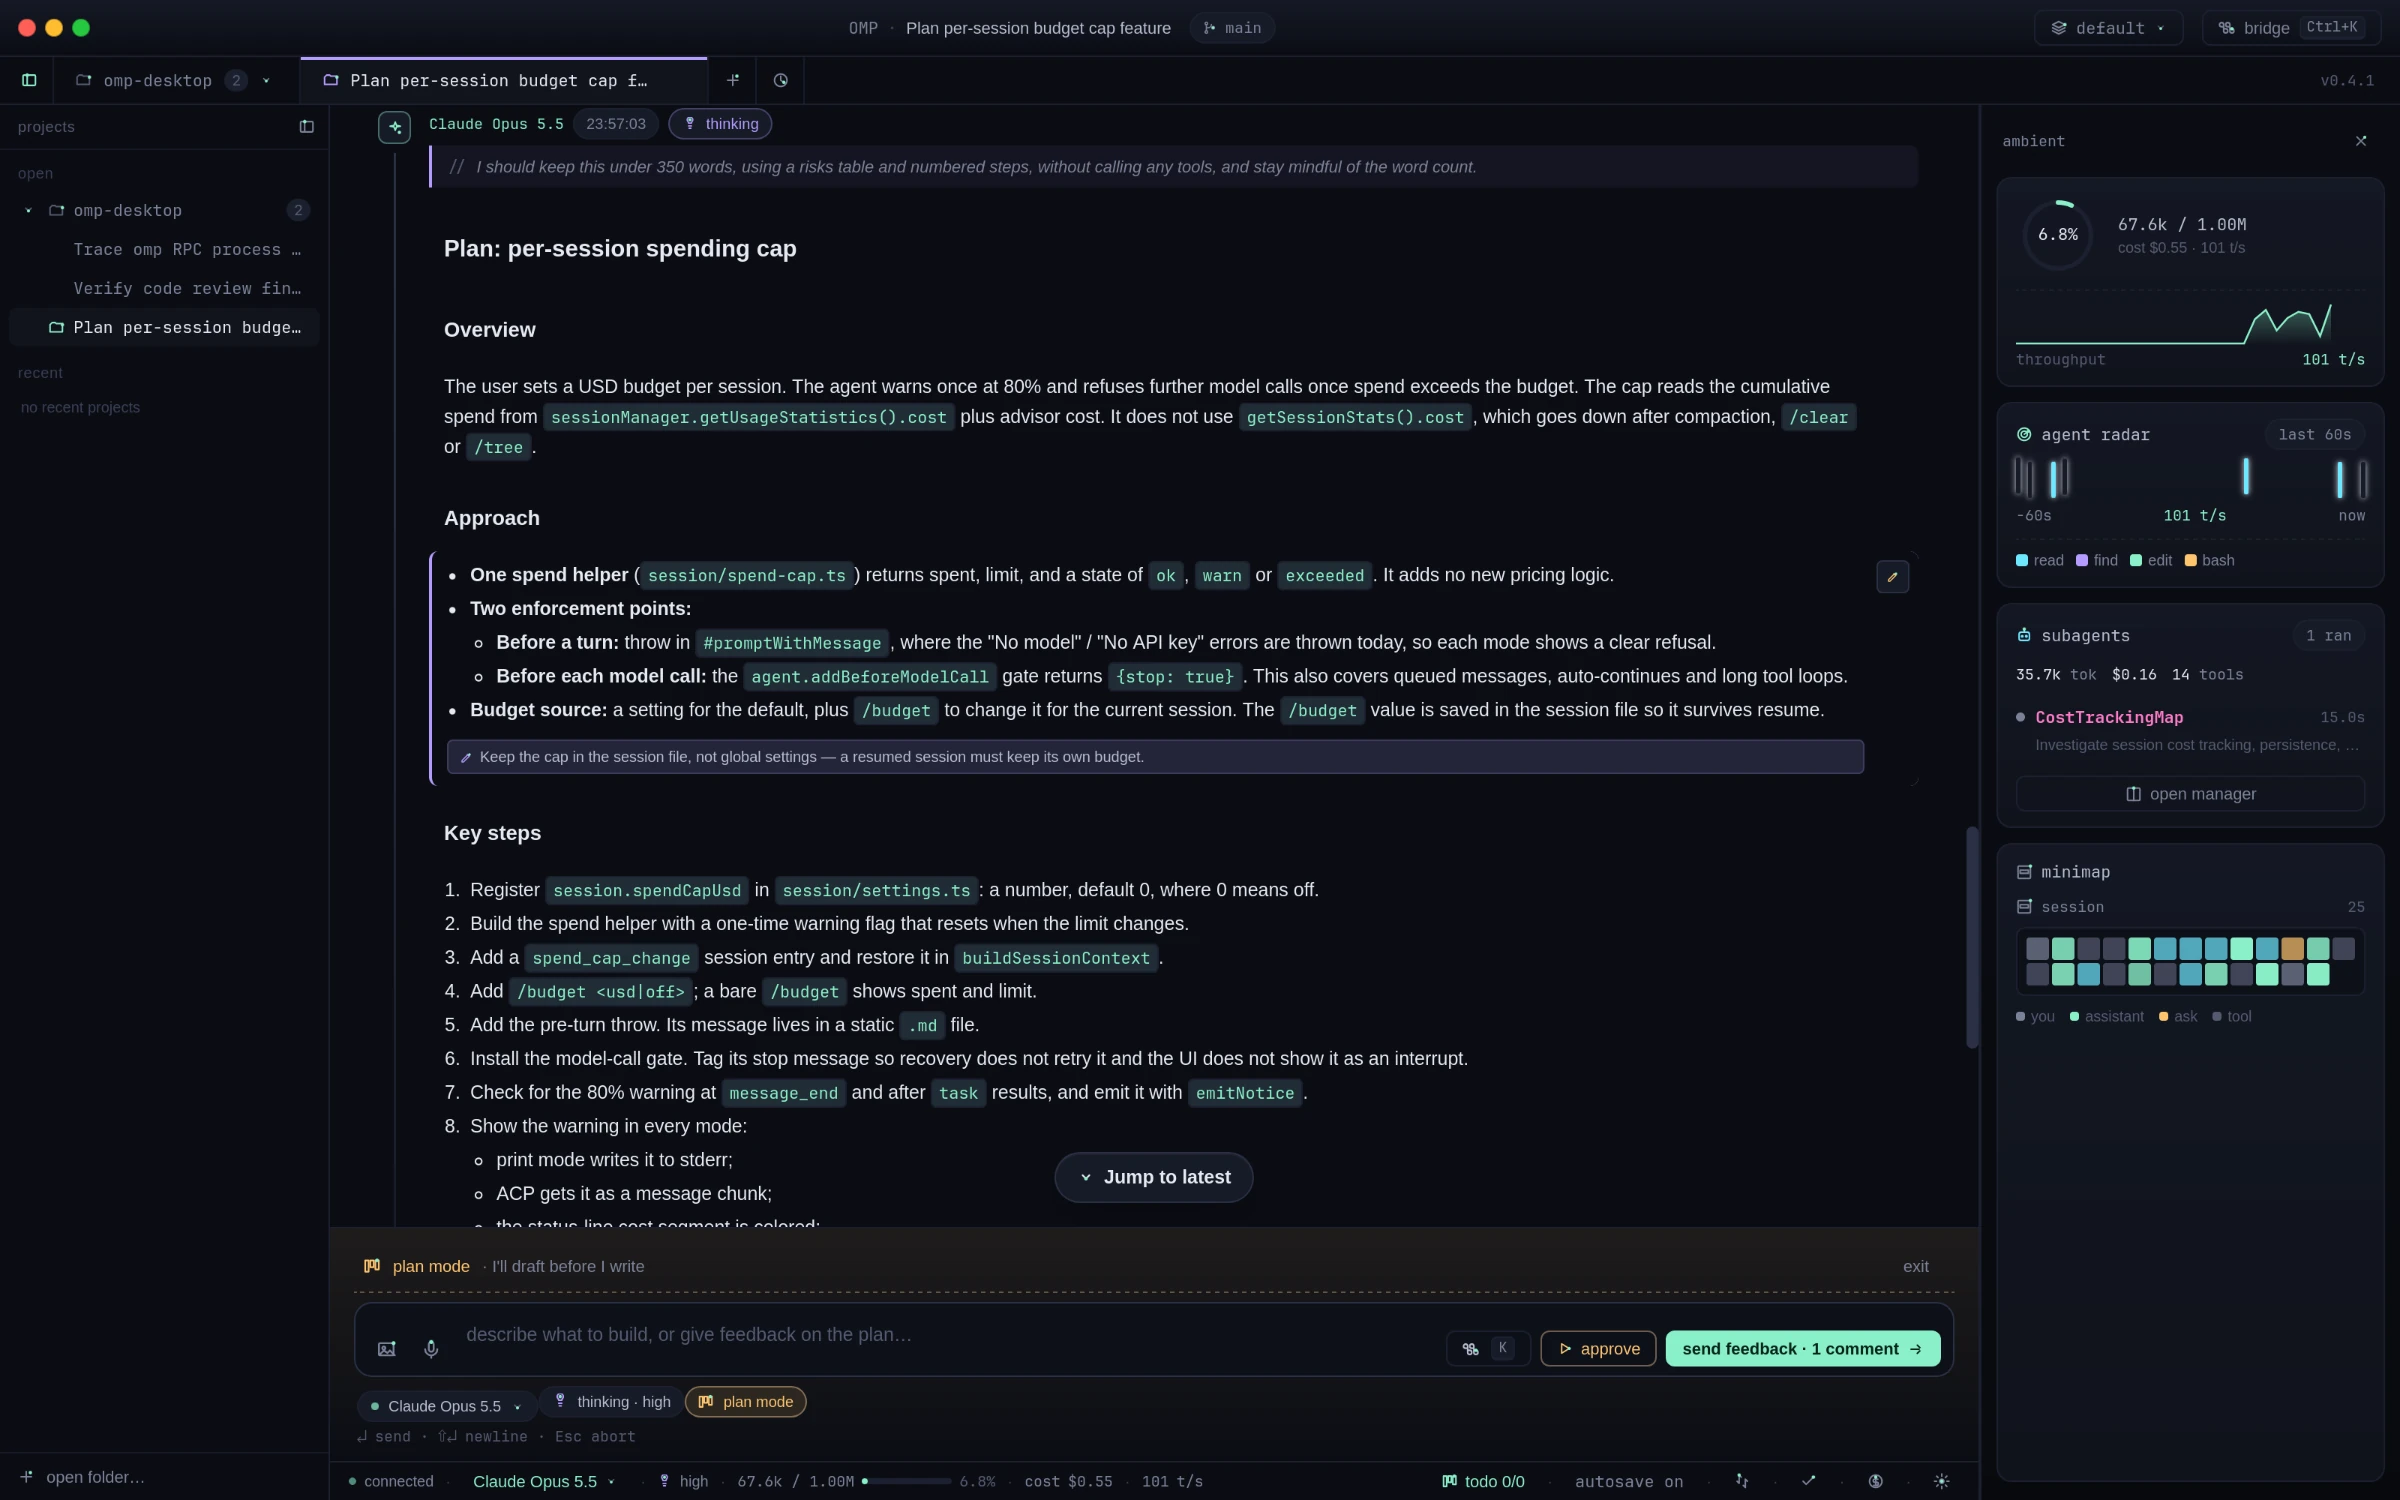Click the checkmark icon in status bar
Image resolution: width=2400 pixels, height=1500 pixels.
[x=1808, y=1481]
